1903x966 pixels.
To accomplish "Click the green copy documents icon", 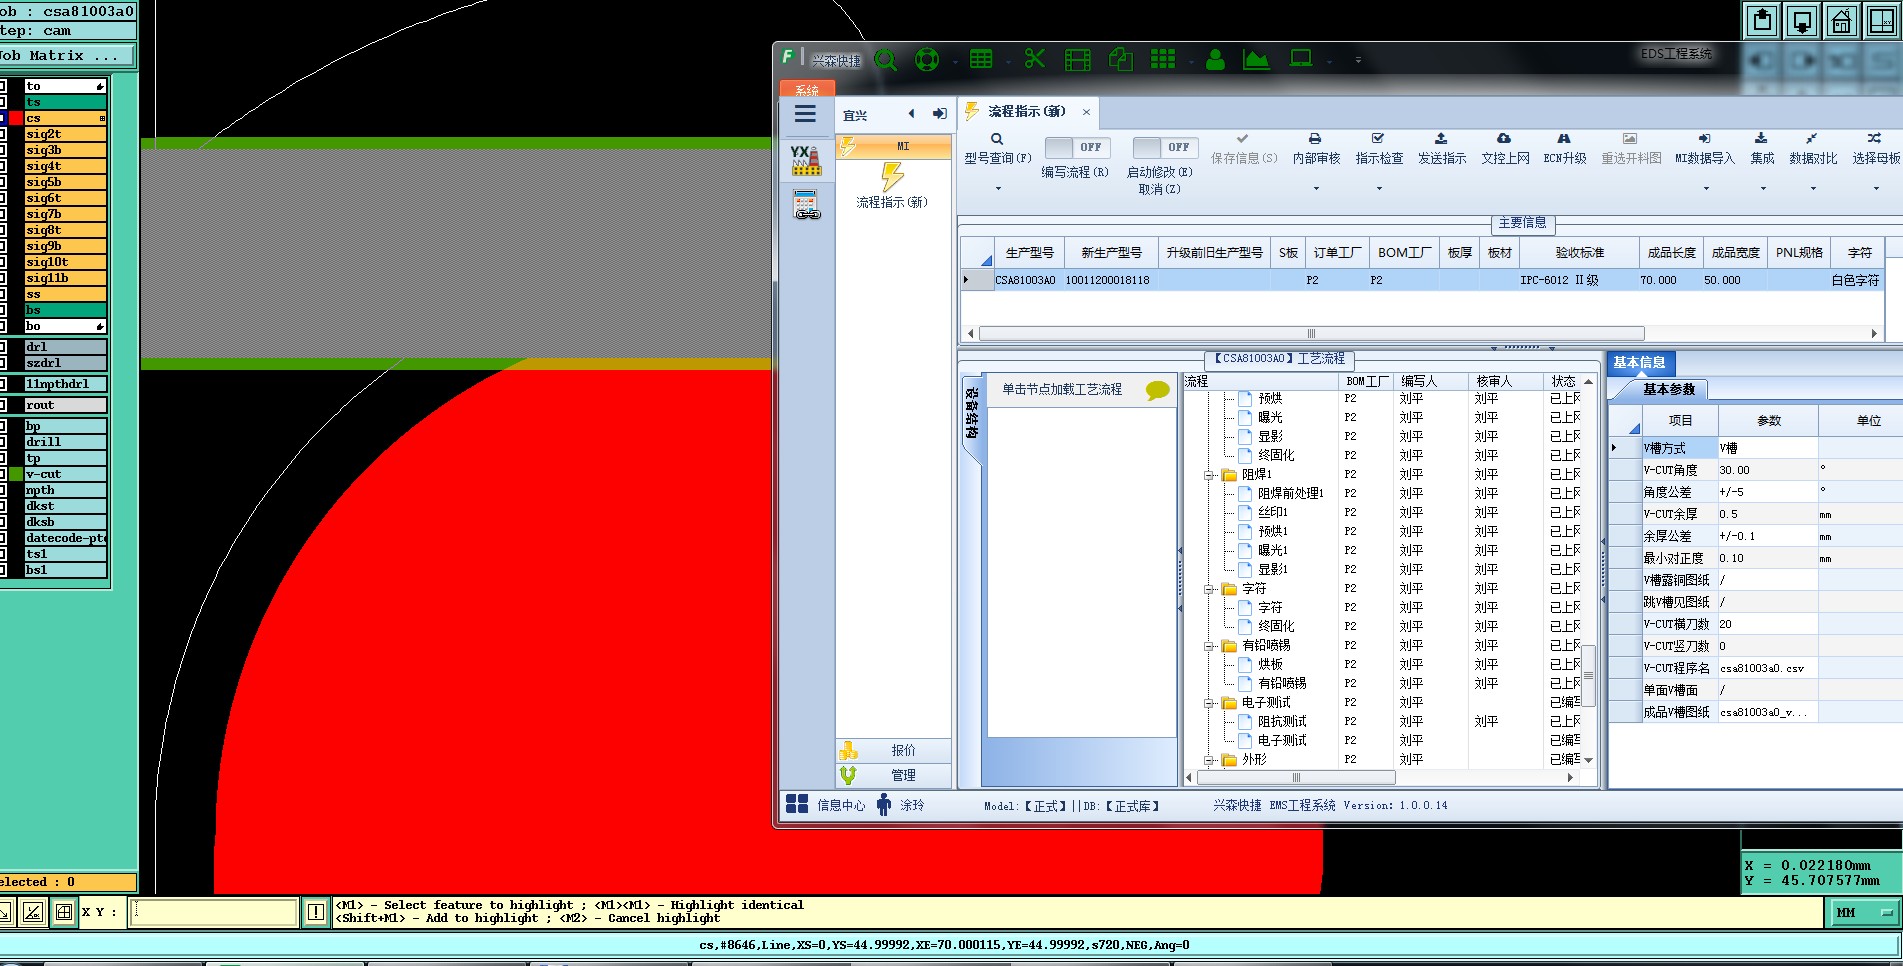I will (x=1120, y=59).
